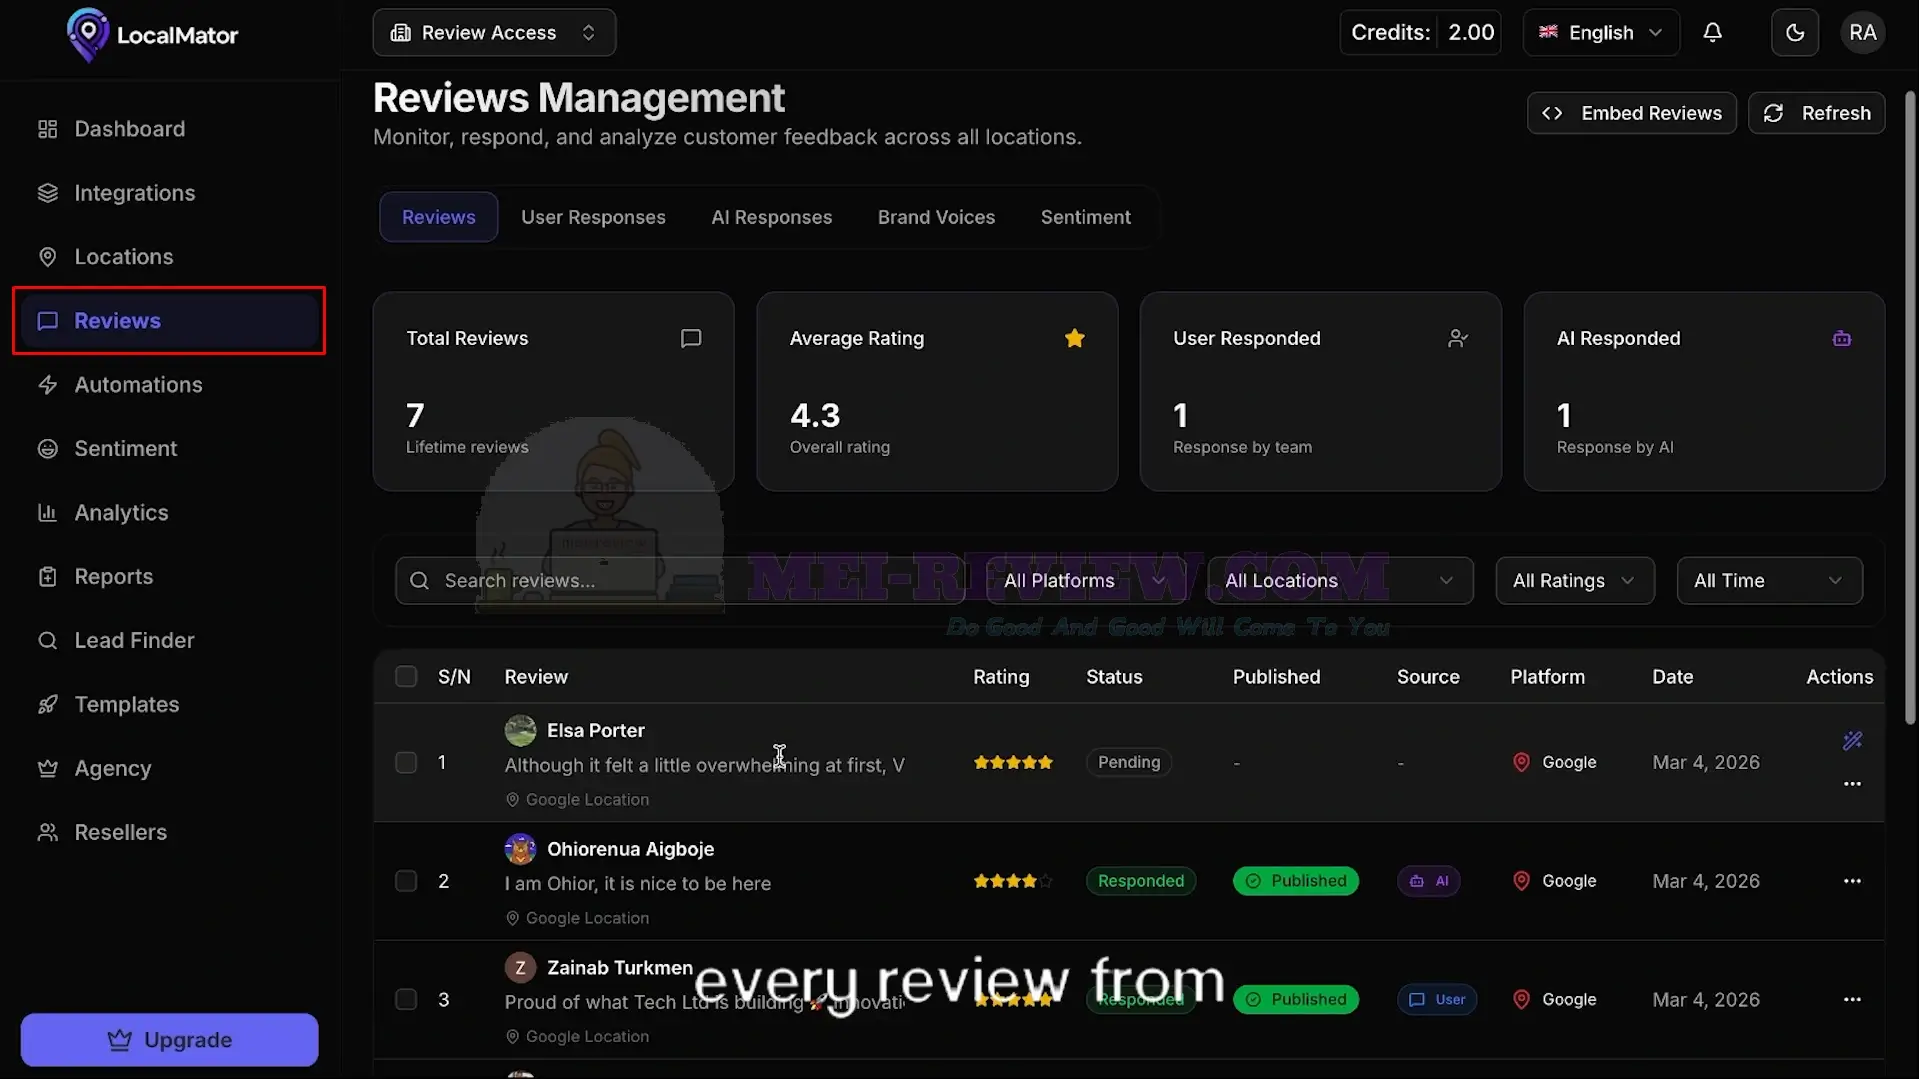Screen dimensions: 1919x1079
Task: Switch to the Brand Voices tab
Action: point(936,217)
